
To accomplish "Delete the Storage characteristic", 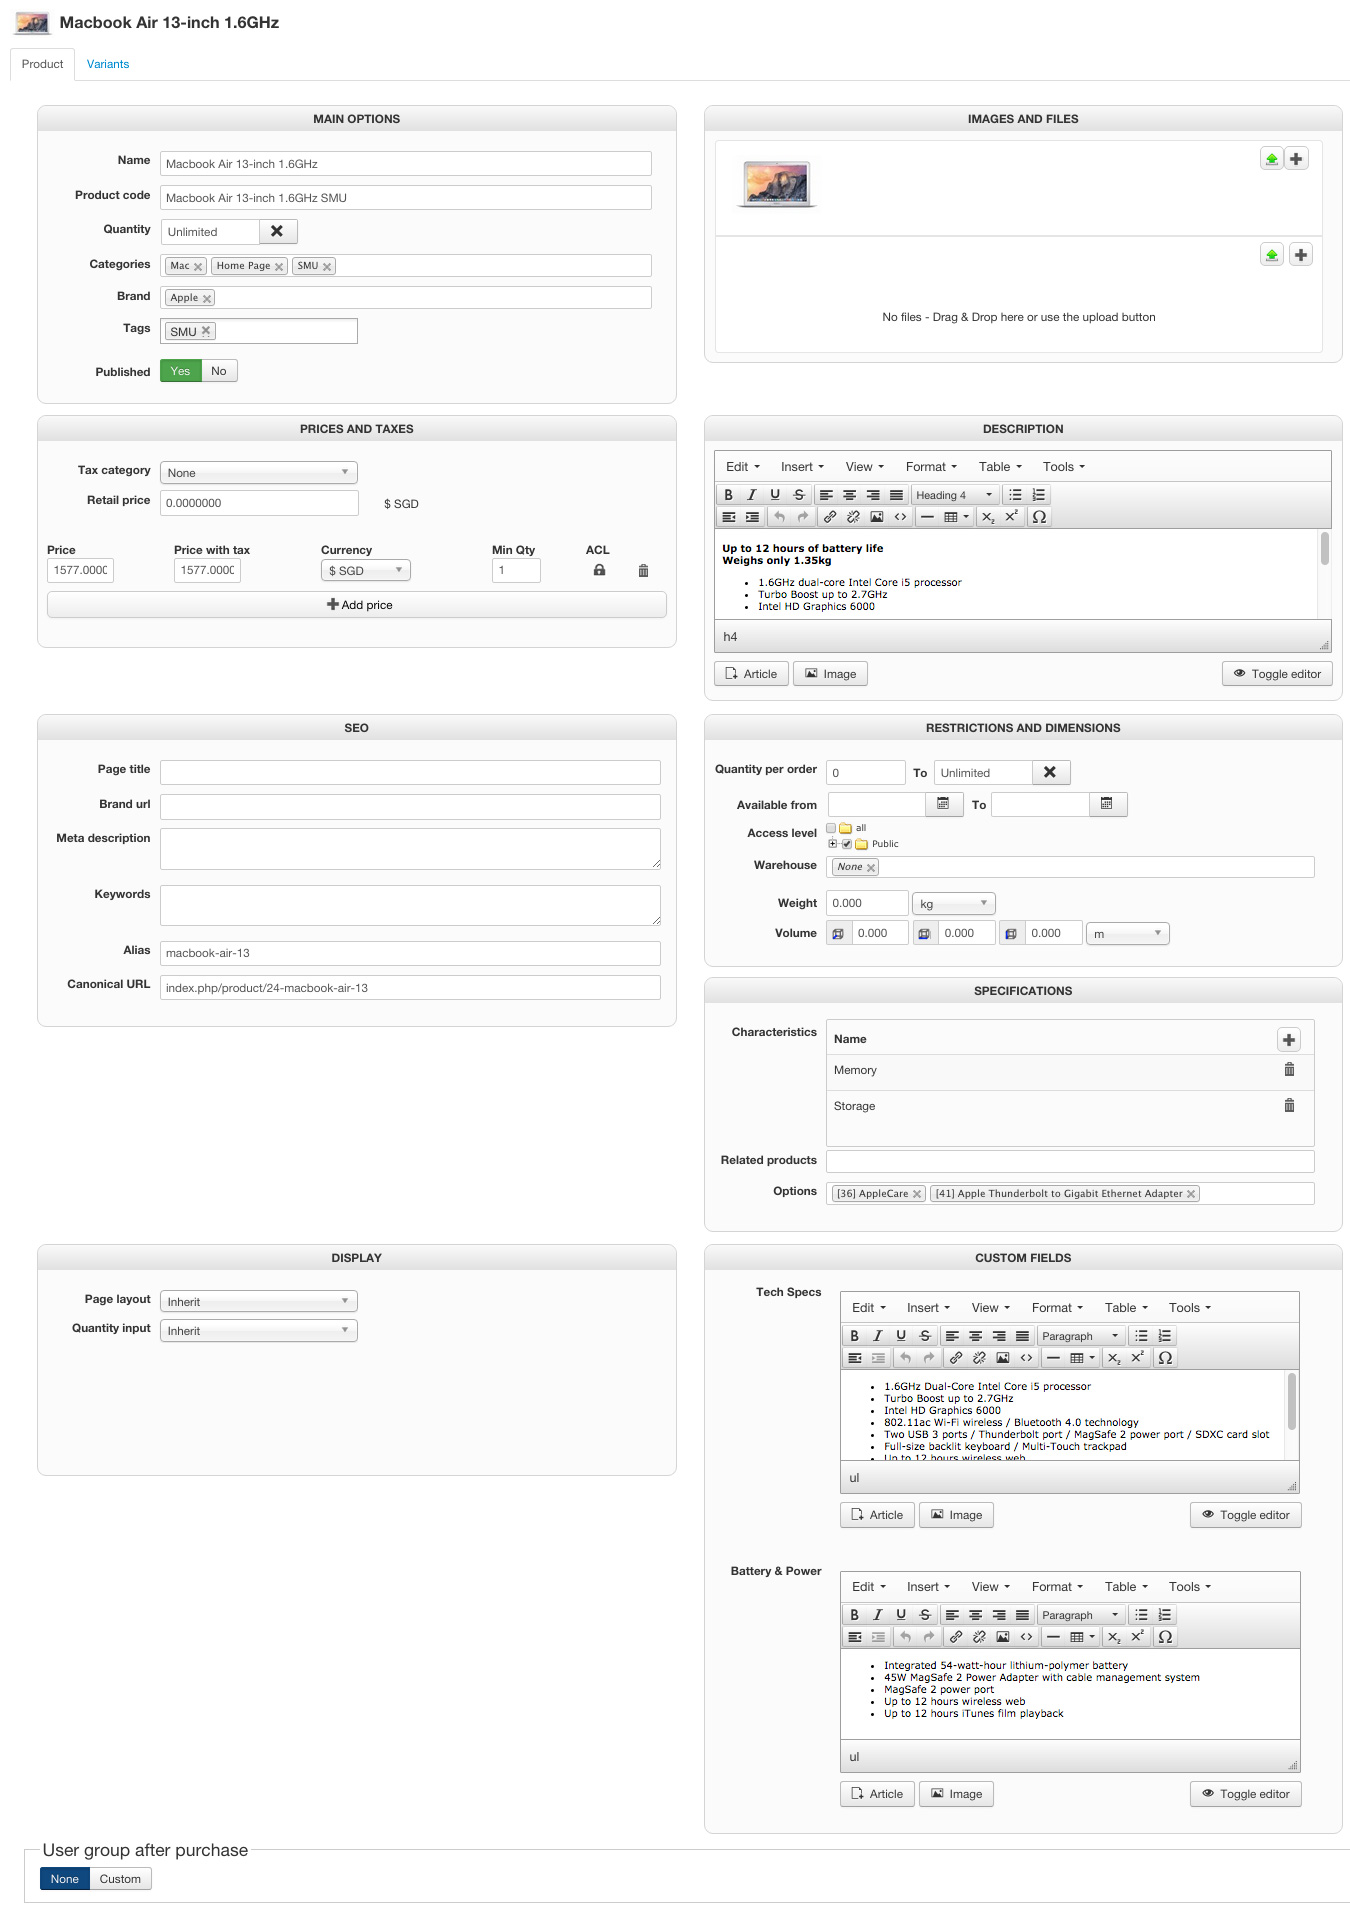I will [1289, 1106].
